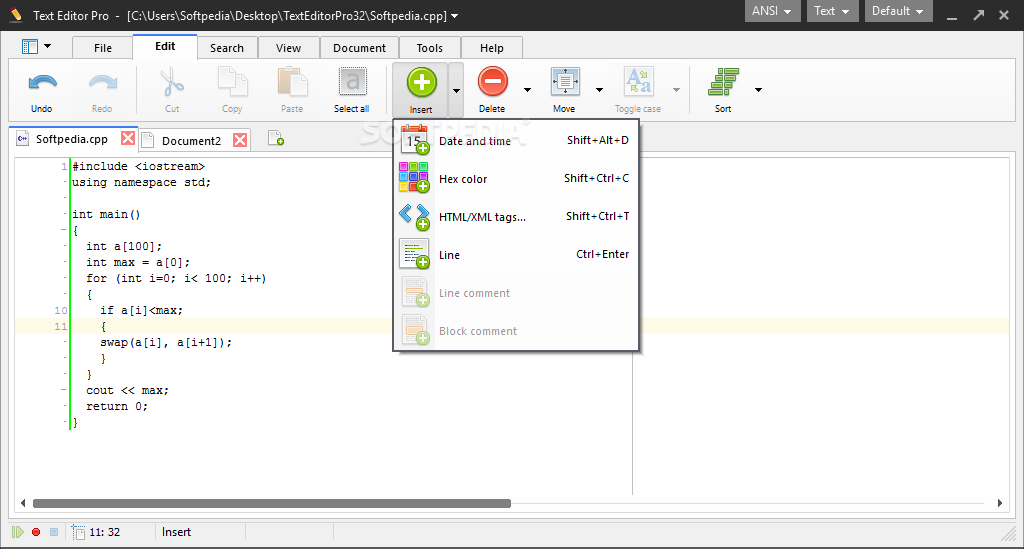Viewport: 1024px width, 549px height.
Task: Click the macro stop icon
Action: pyautogui.click(x=54, y=532)
